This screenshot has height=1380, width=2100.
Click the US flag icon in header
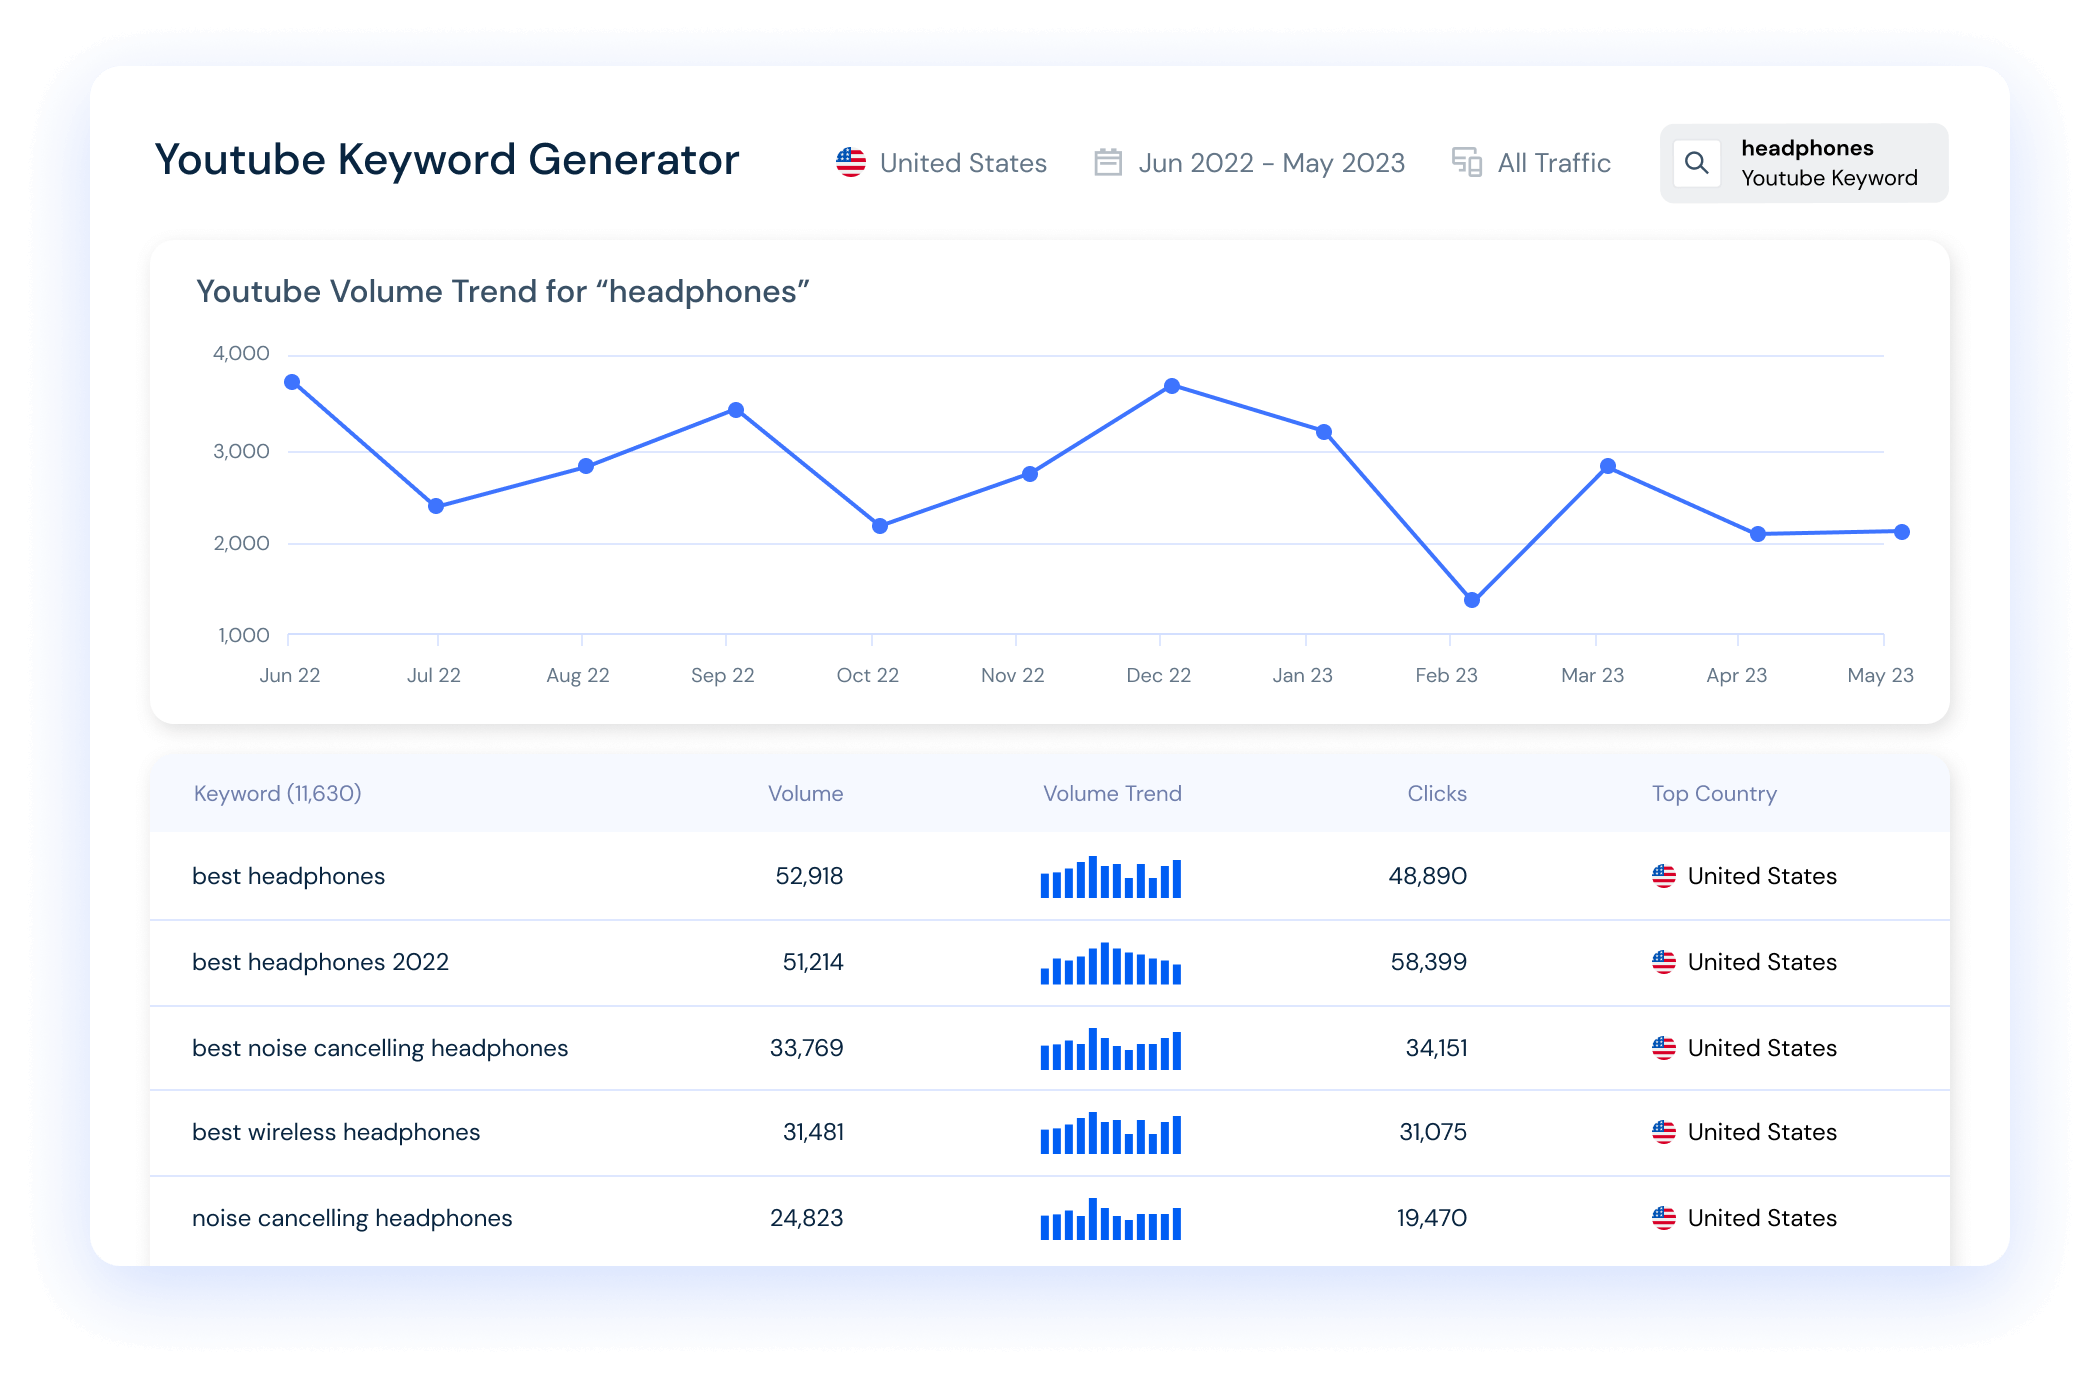pyautogui.click(x=851, y=162)
